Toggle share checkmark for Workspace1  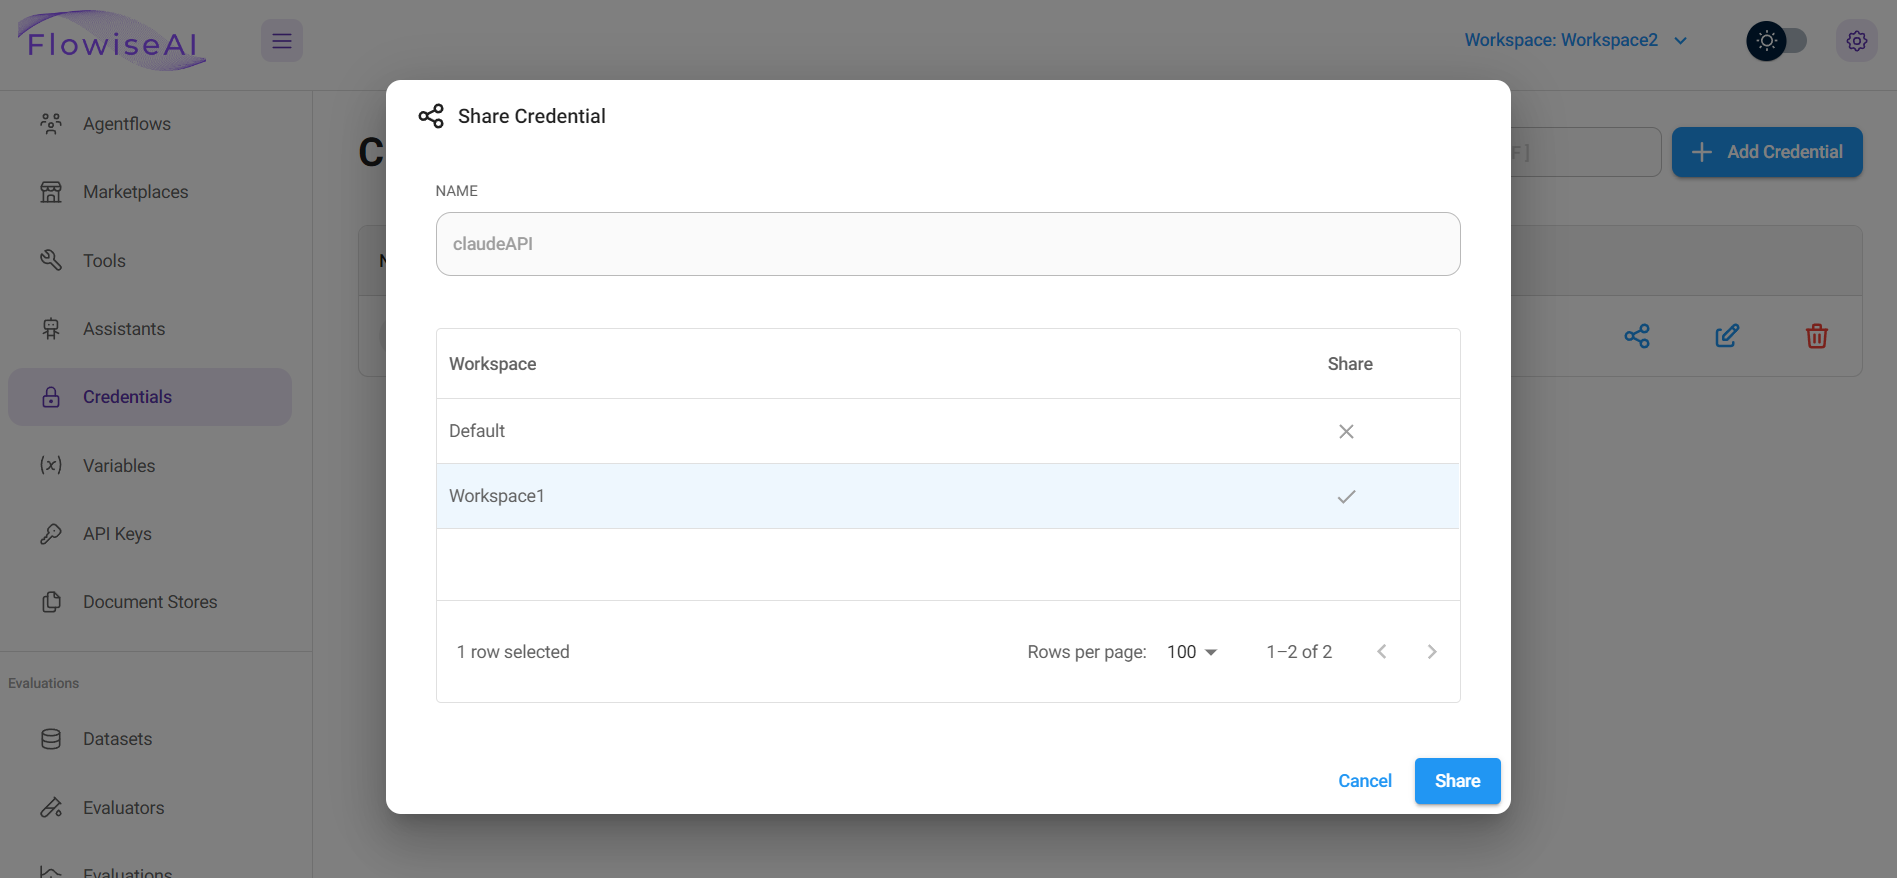1346,496
